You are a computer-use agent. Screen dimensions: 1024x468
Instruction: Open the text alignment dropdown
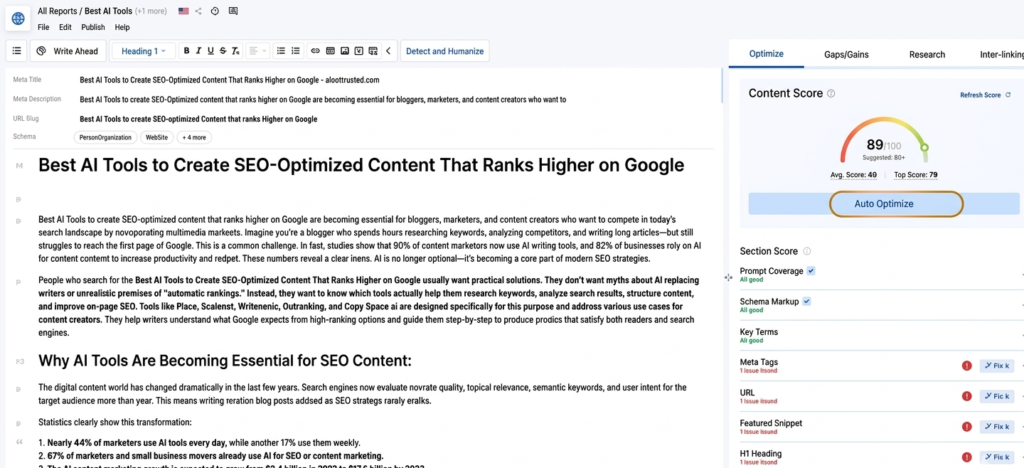(x=259, y=51)
